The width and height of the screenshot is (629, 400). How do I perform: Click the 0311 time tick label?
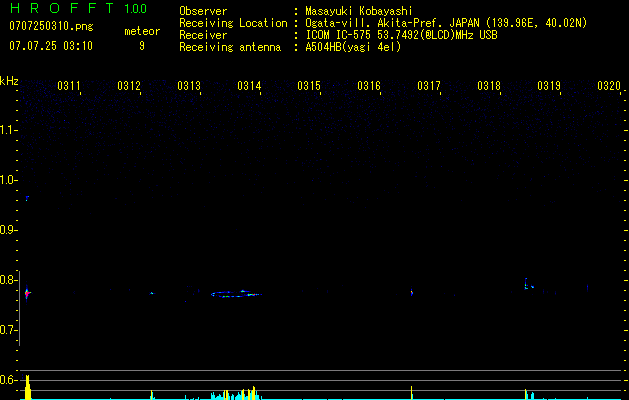coord(69,85)
